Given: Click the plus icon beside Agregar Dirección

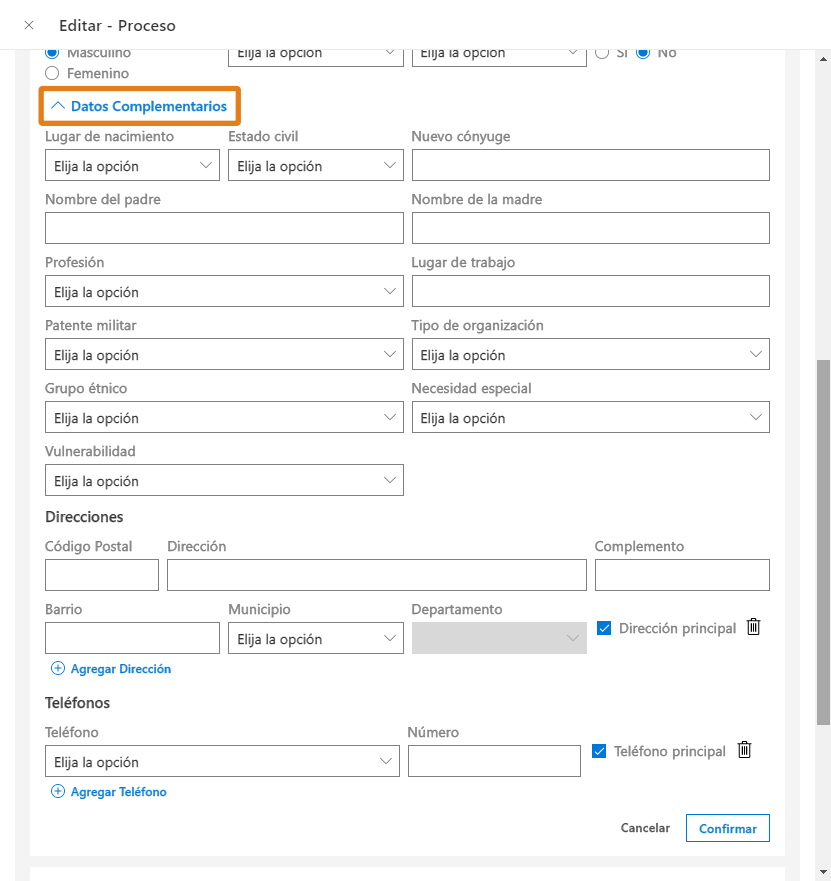Looking at the screenshot, I should (57, 668).
